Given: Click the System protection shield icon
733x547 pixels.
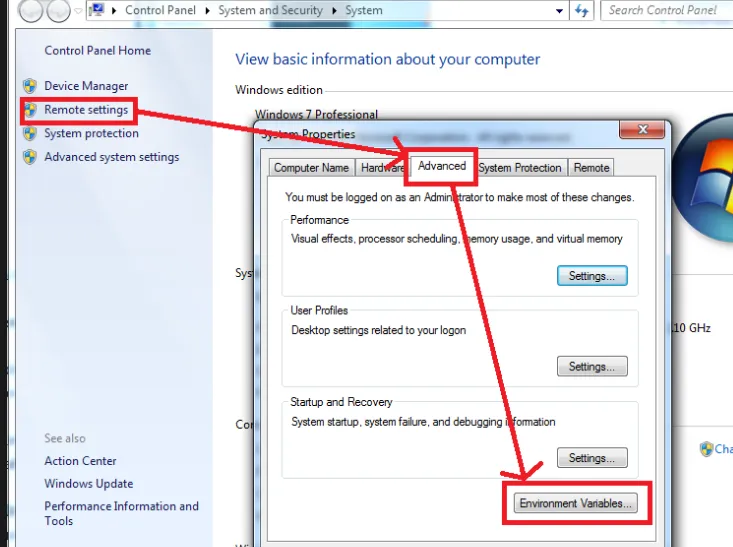Looking at the screenshot, I should tap(30, 133).
